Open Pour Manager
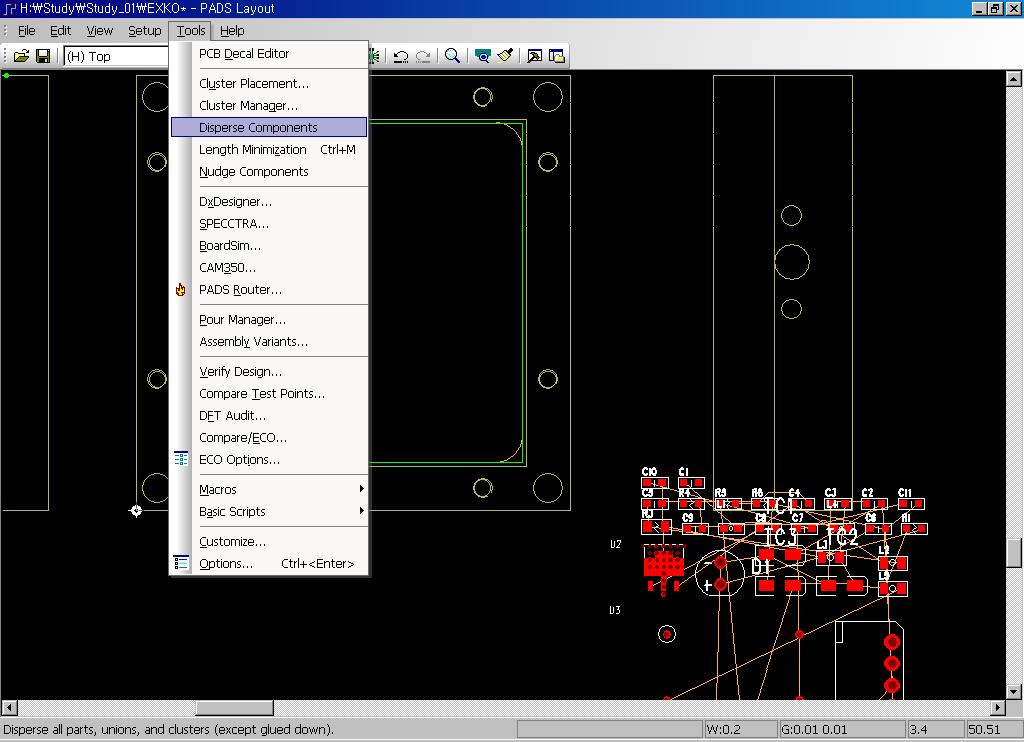This screenshot has width=1024, height=742. point(269,319)
